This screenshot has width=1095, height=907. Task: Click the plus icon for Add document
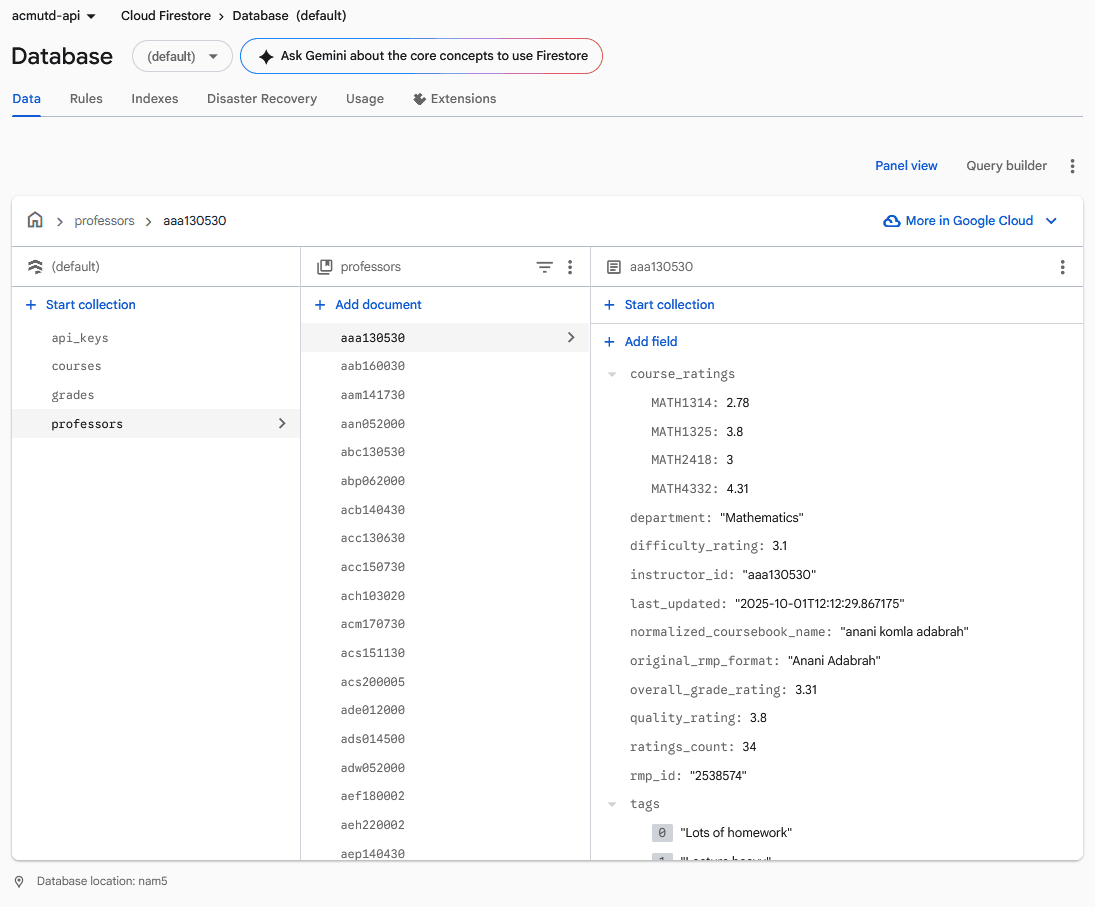tap(320, 304)
